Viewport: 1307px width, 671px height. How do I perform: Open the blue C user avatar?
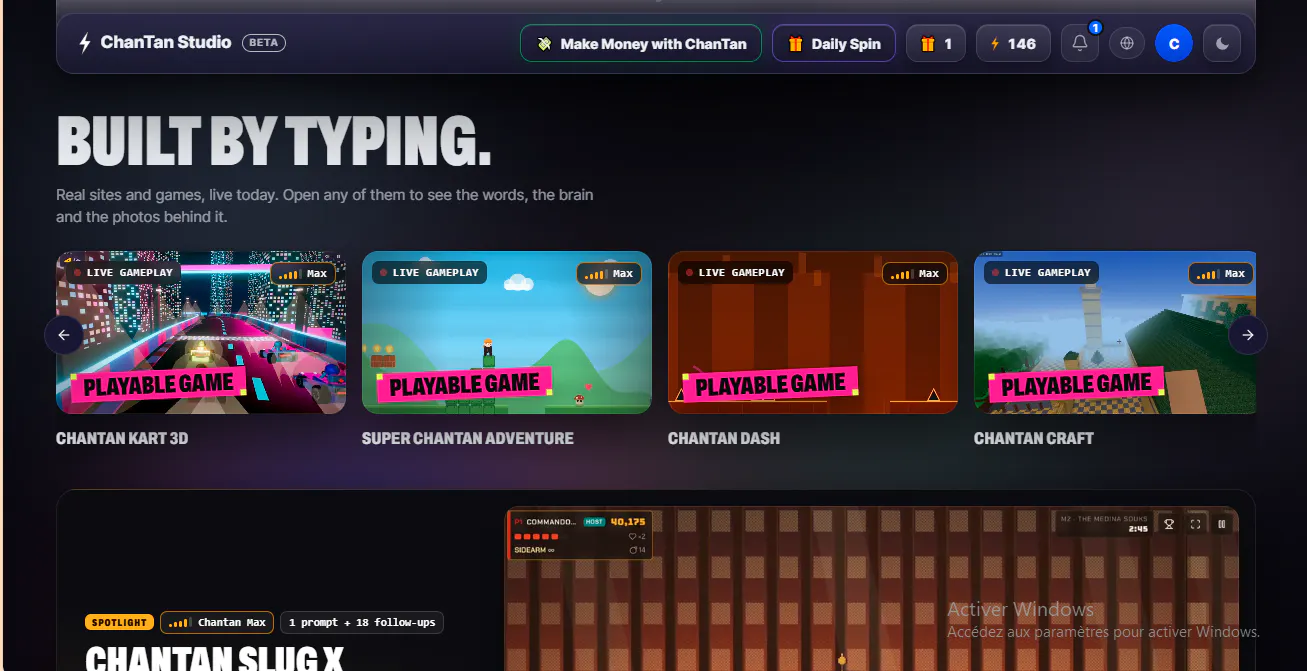1174,43
